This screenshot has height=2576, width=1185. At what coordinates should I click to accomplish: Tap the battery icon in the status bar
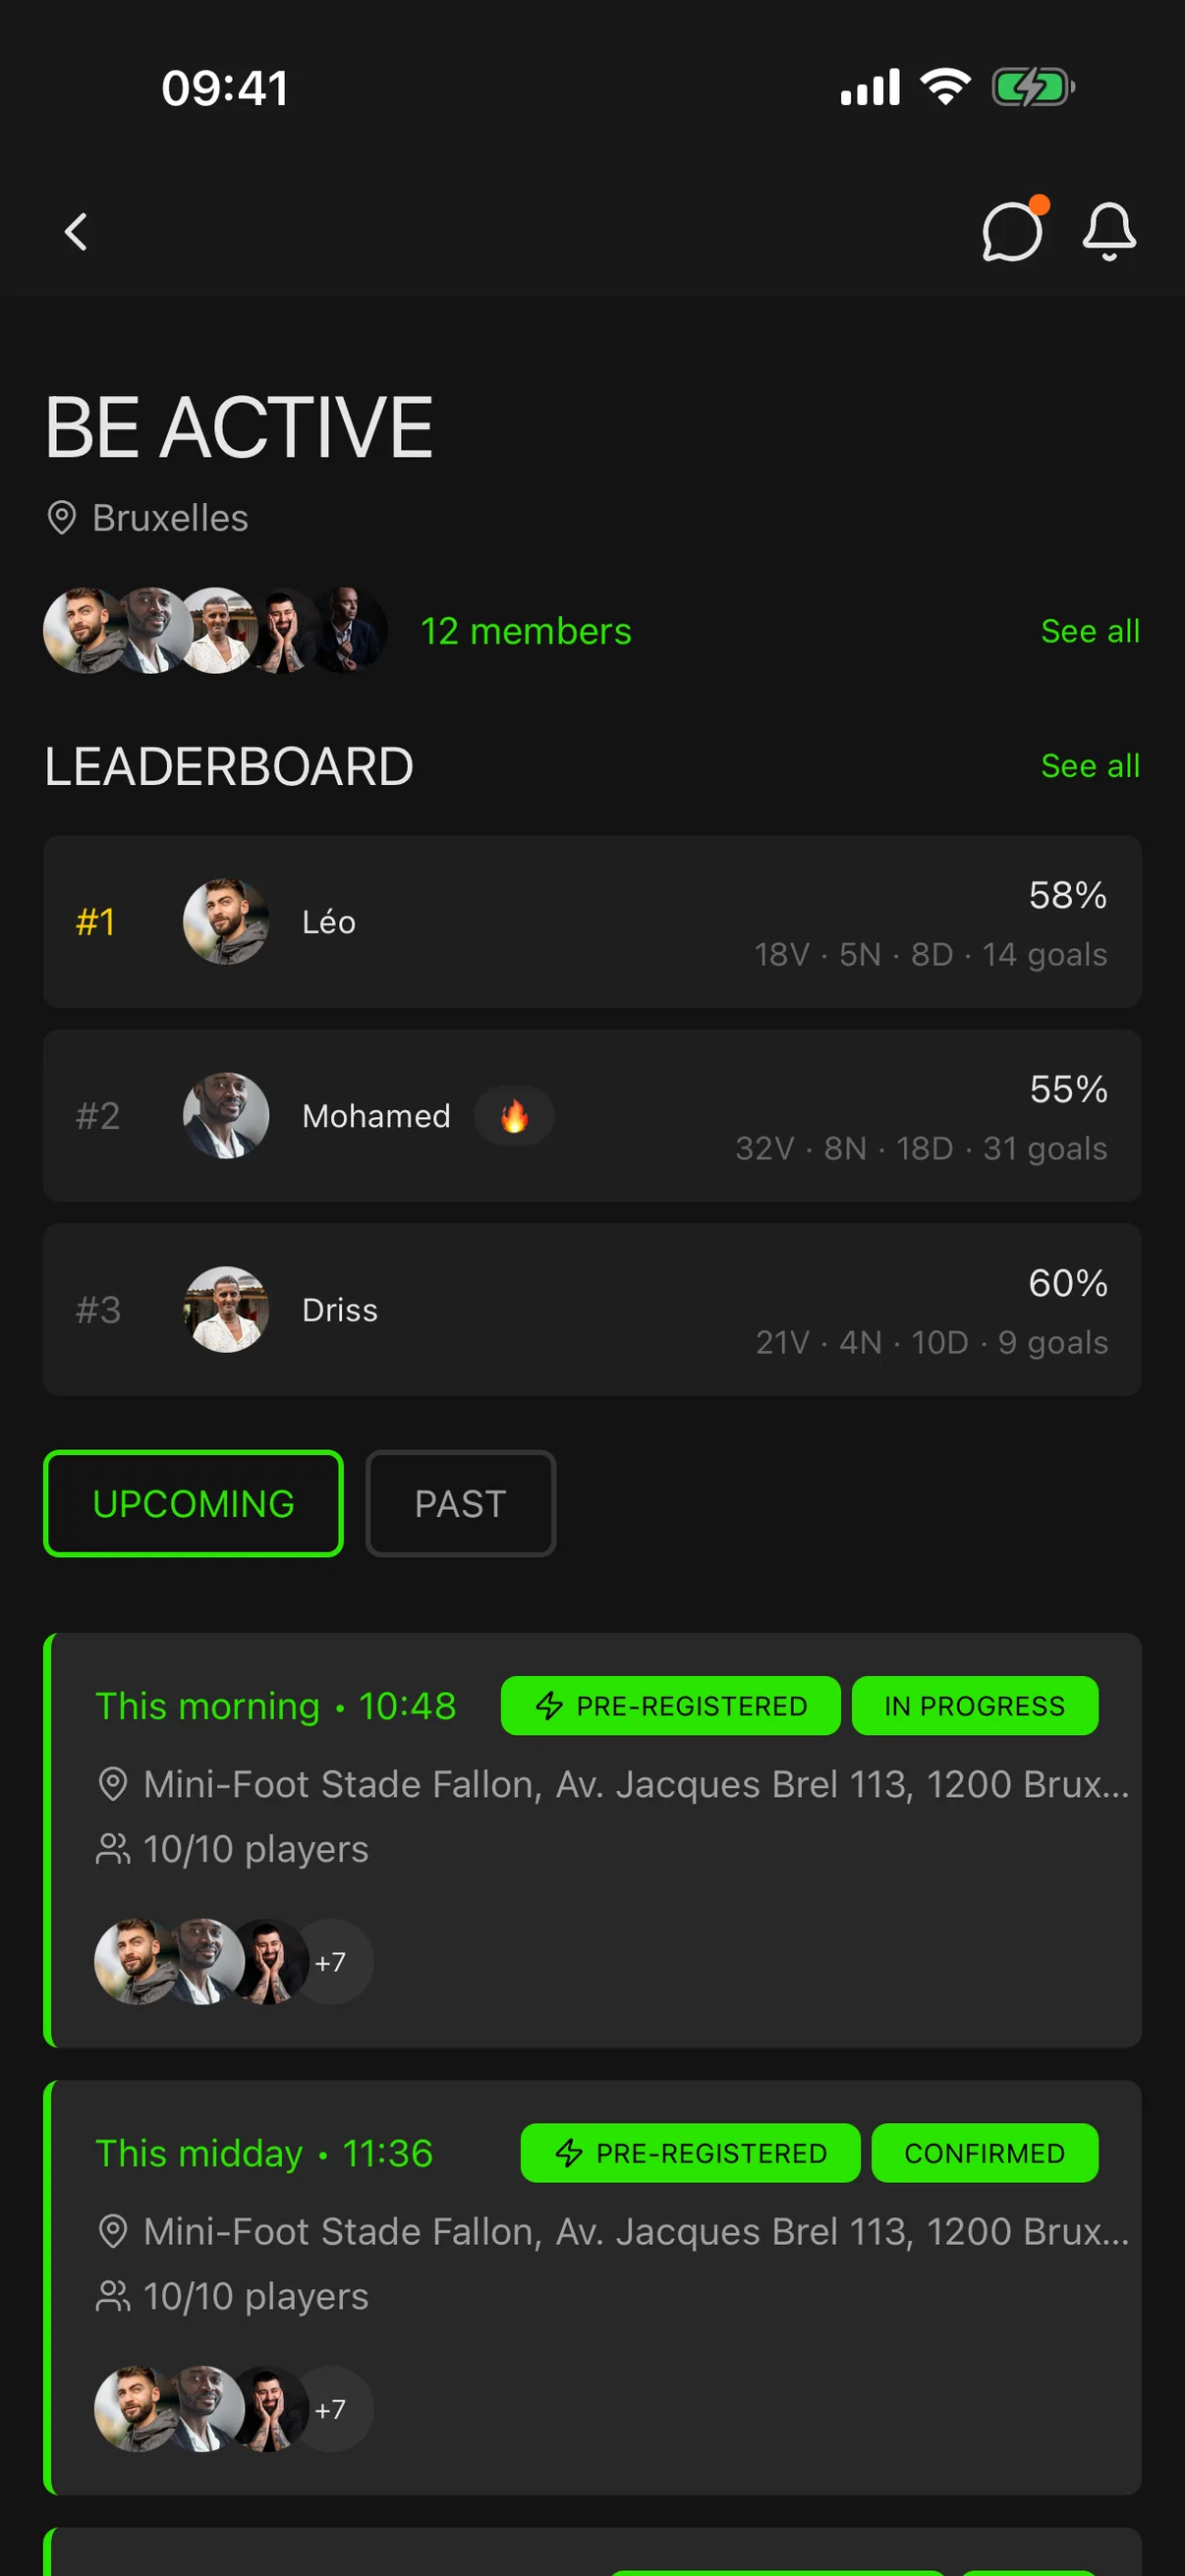pos(1033,87)
